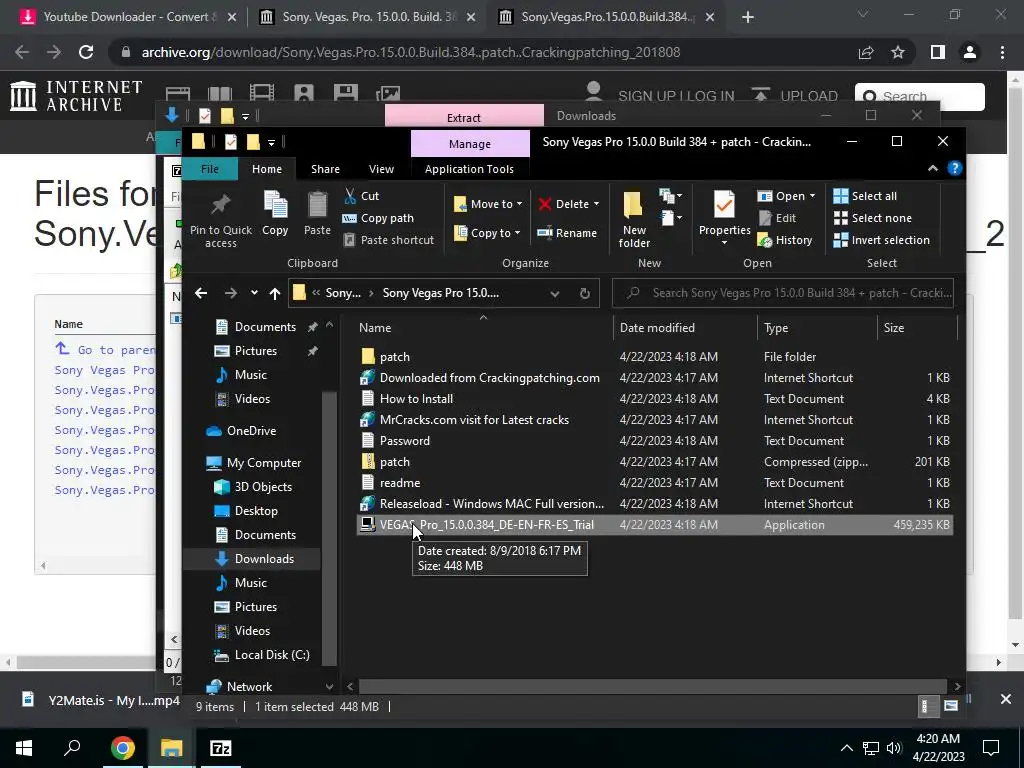Click Select all in ribbon

865,196
